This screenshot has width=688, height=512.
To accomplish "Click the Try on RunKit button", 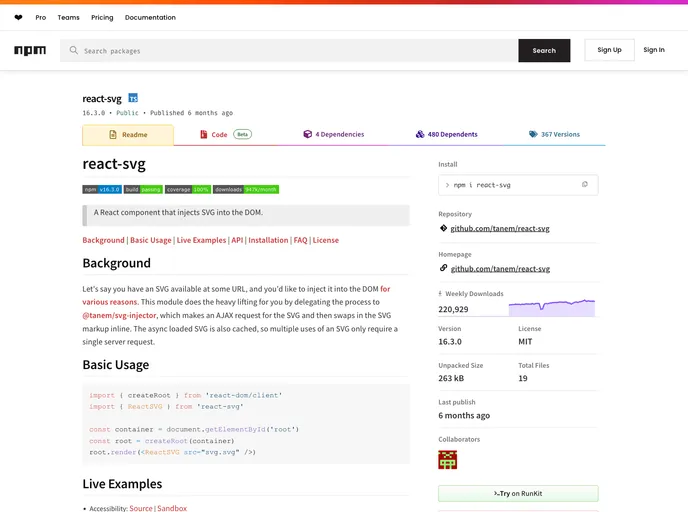I will (518, 494).
